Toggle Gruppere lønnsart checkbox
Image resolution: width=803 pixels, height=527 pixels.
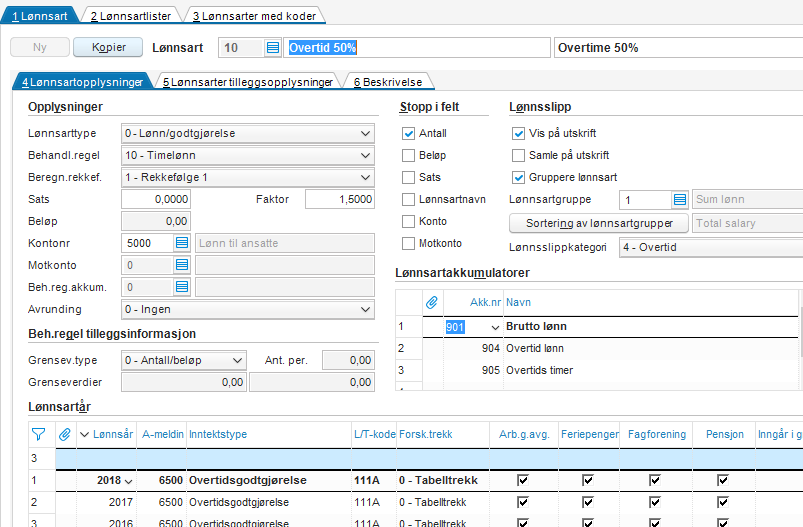click(x=518, y=177)
